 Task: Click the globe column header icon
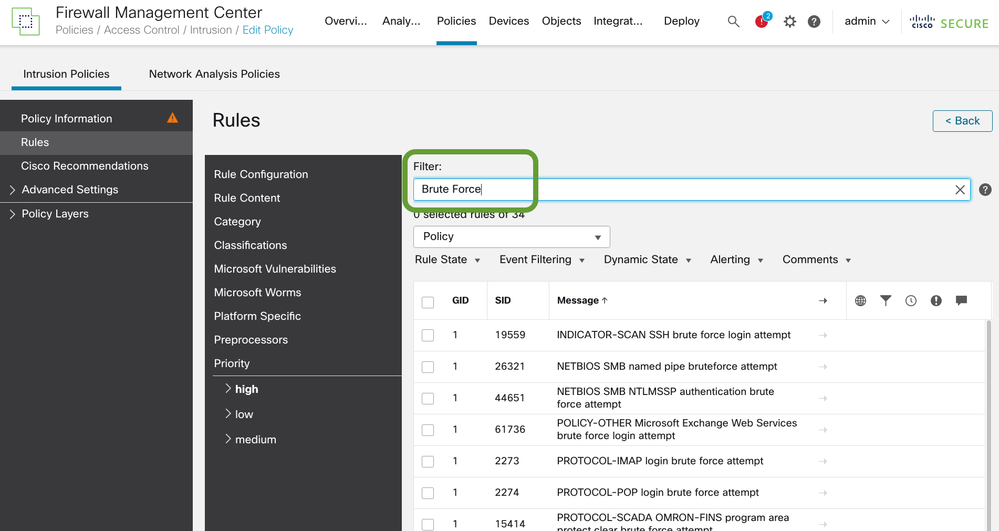[860, 300]
